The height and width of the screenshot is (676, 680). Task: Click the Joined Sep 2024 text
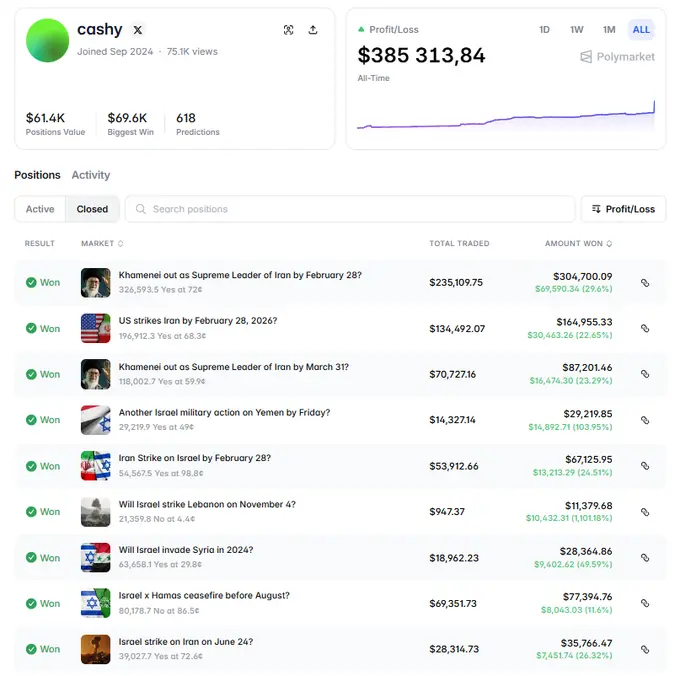pos(115,52)
